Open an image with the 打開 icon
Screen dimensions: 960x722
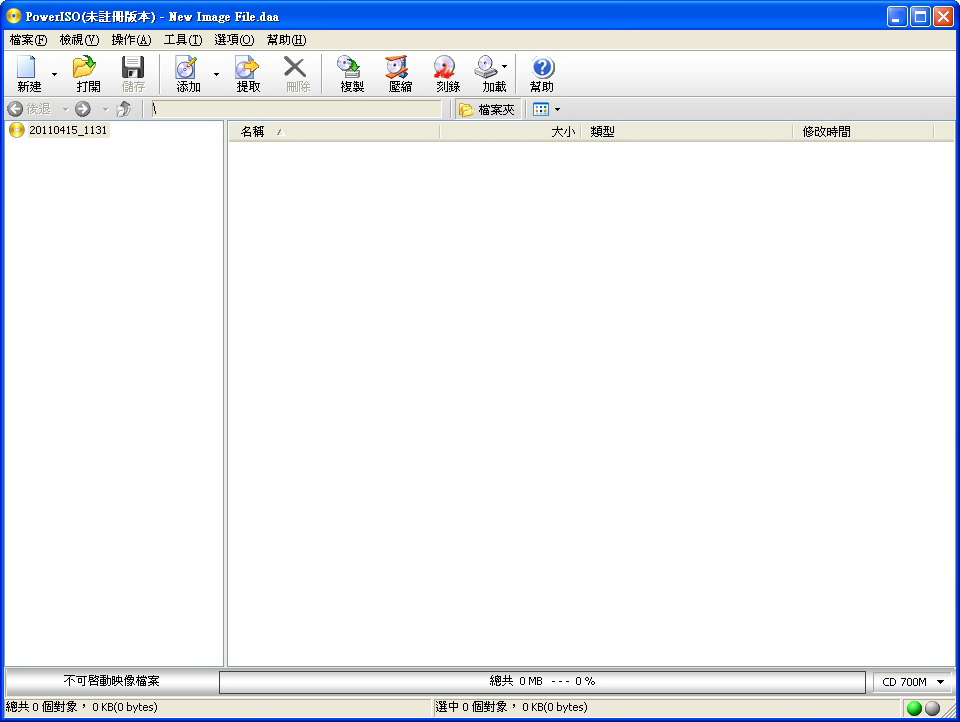tap(88, 74)
